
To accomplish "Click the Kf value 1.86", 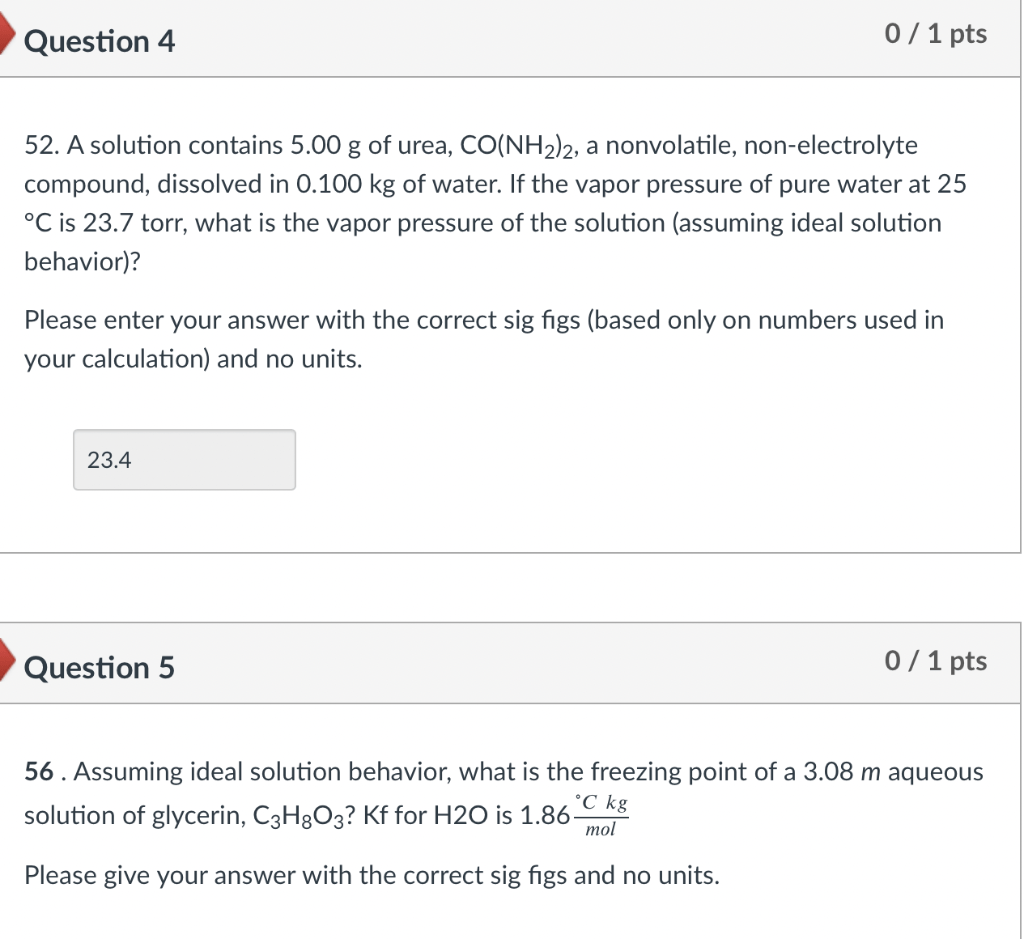I will [x=545, y=816].
